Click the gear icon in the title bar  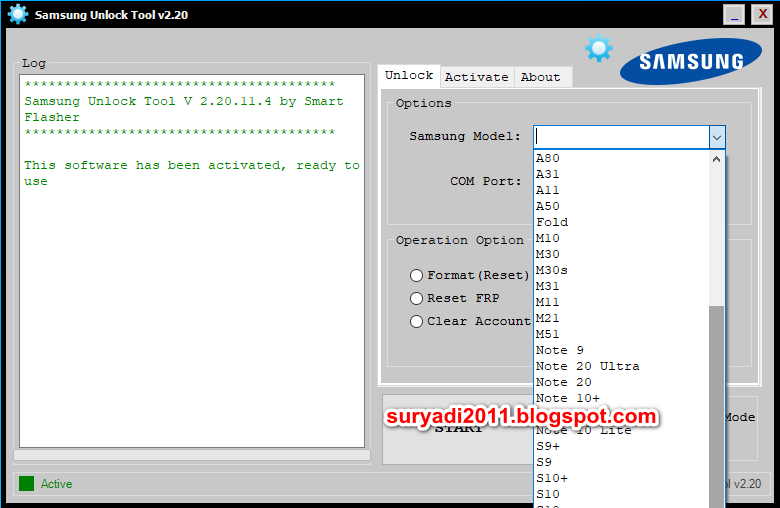click(18, 14)
